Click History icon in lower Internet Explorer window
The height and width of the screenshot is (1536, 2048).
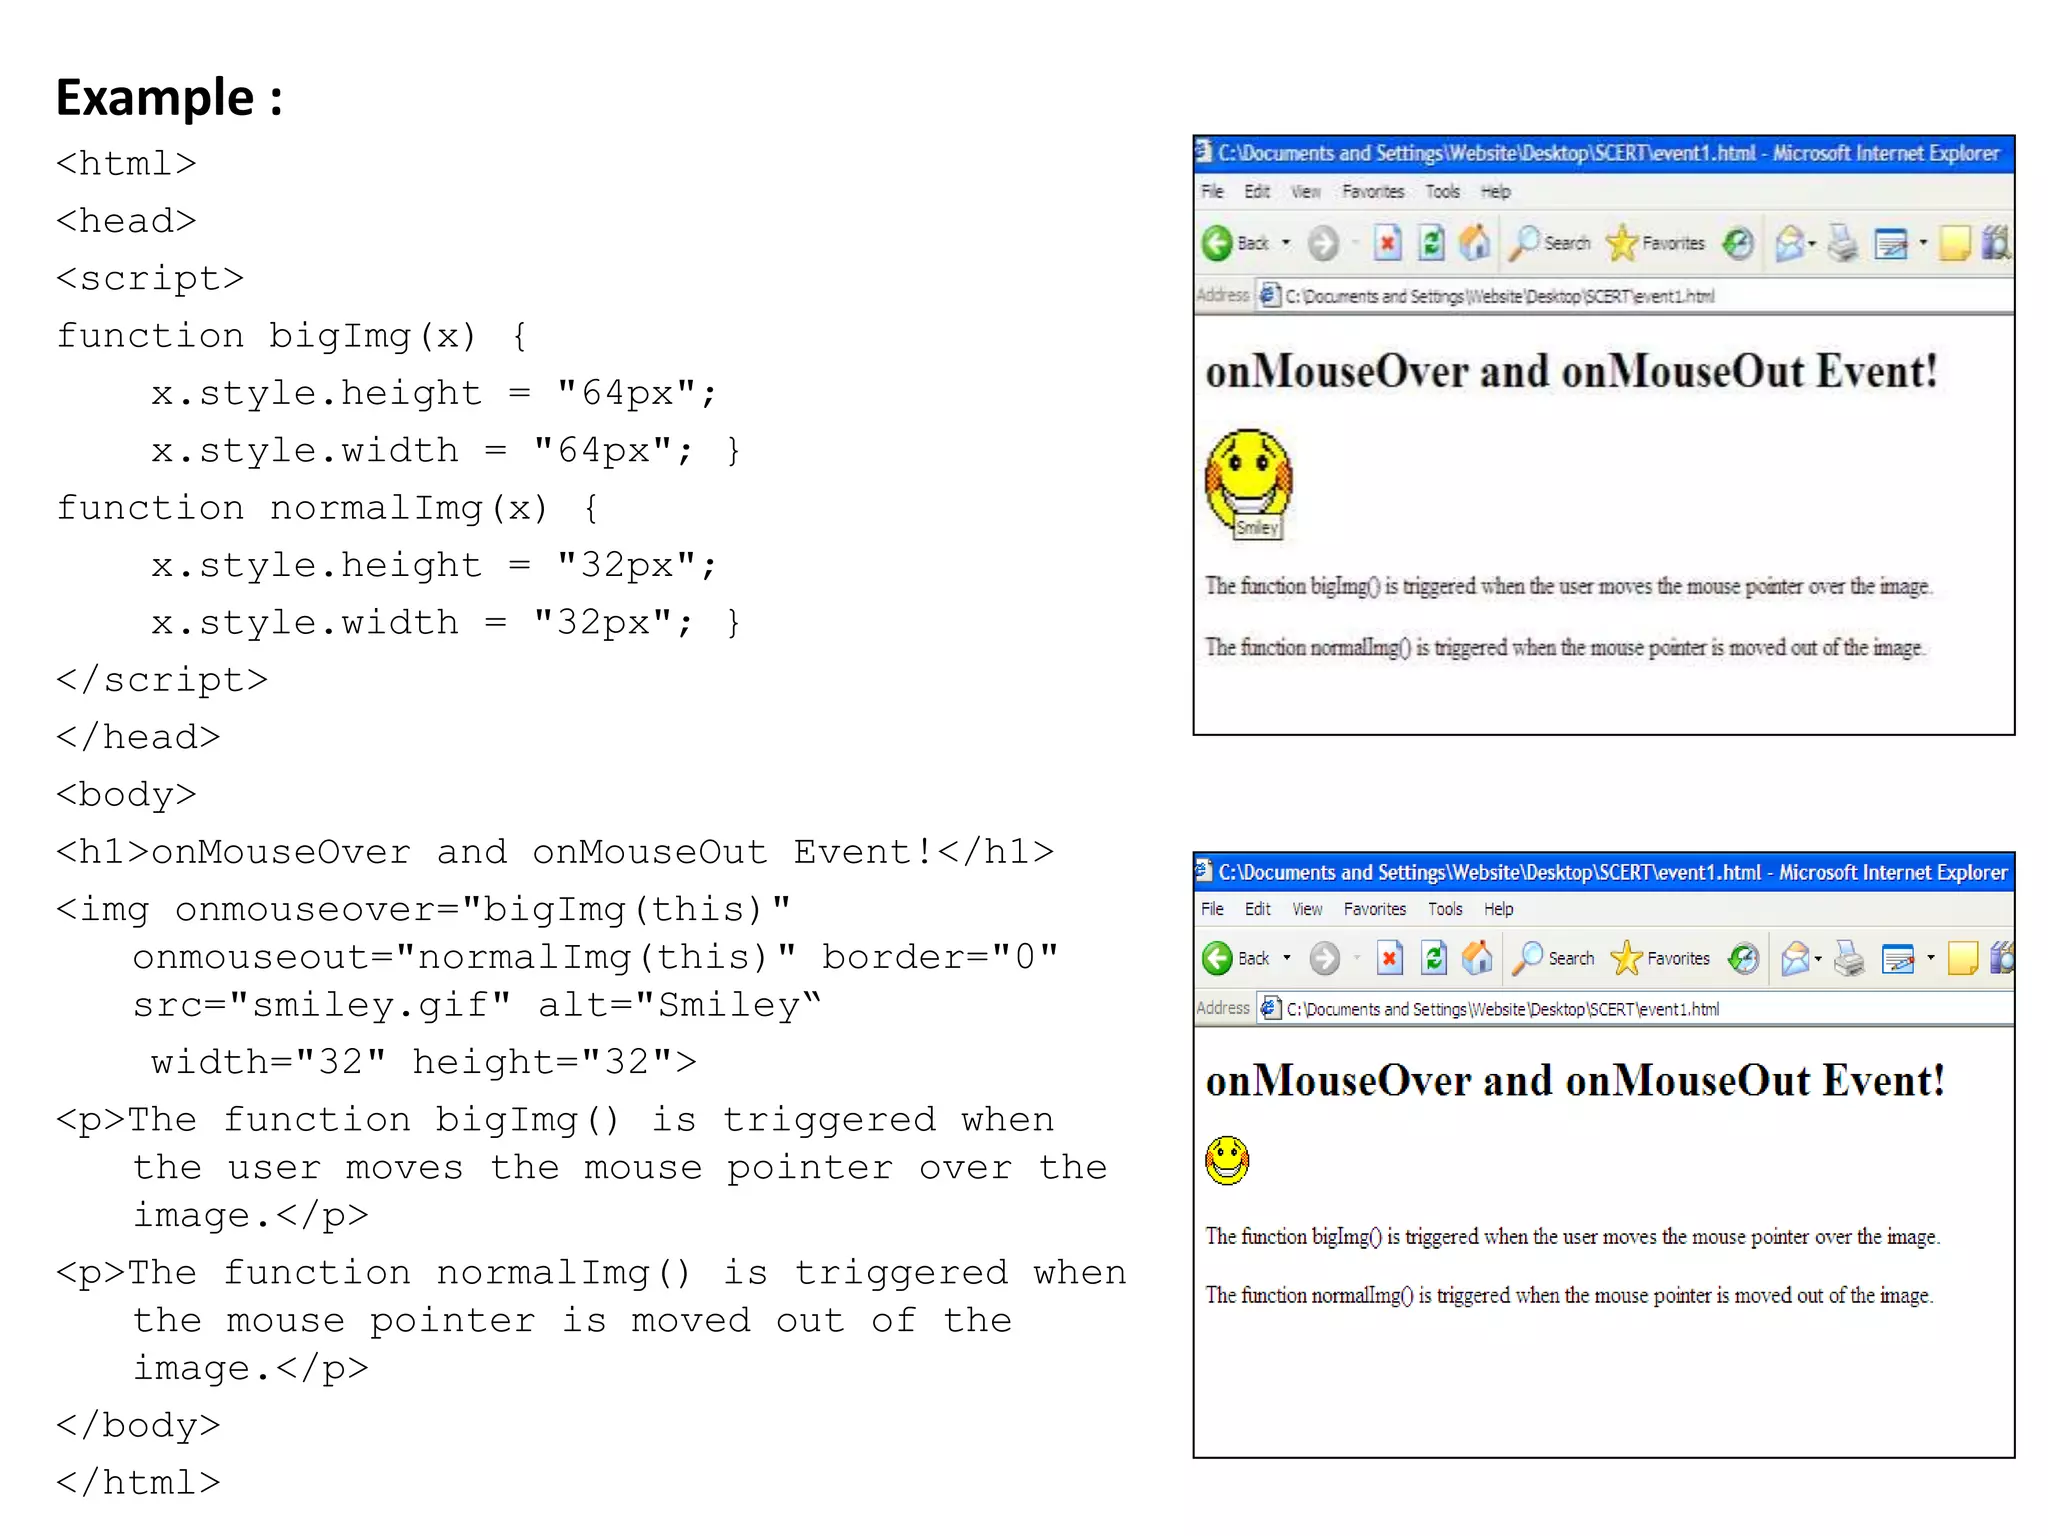point(1744,958)
